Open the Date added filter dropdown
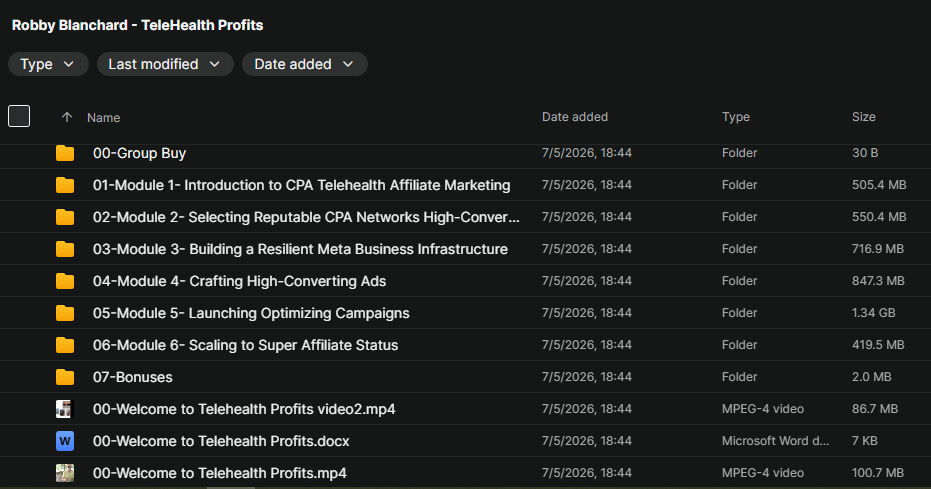 (x=305, y=64)
